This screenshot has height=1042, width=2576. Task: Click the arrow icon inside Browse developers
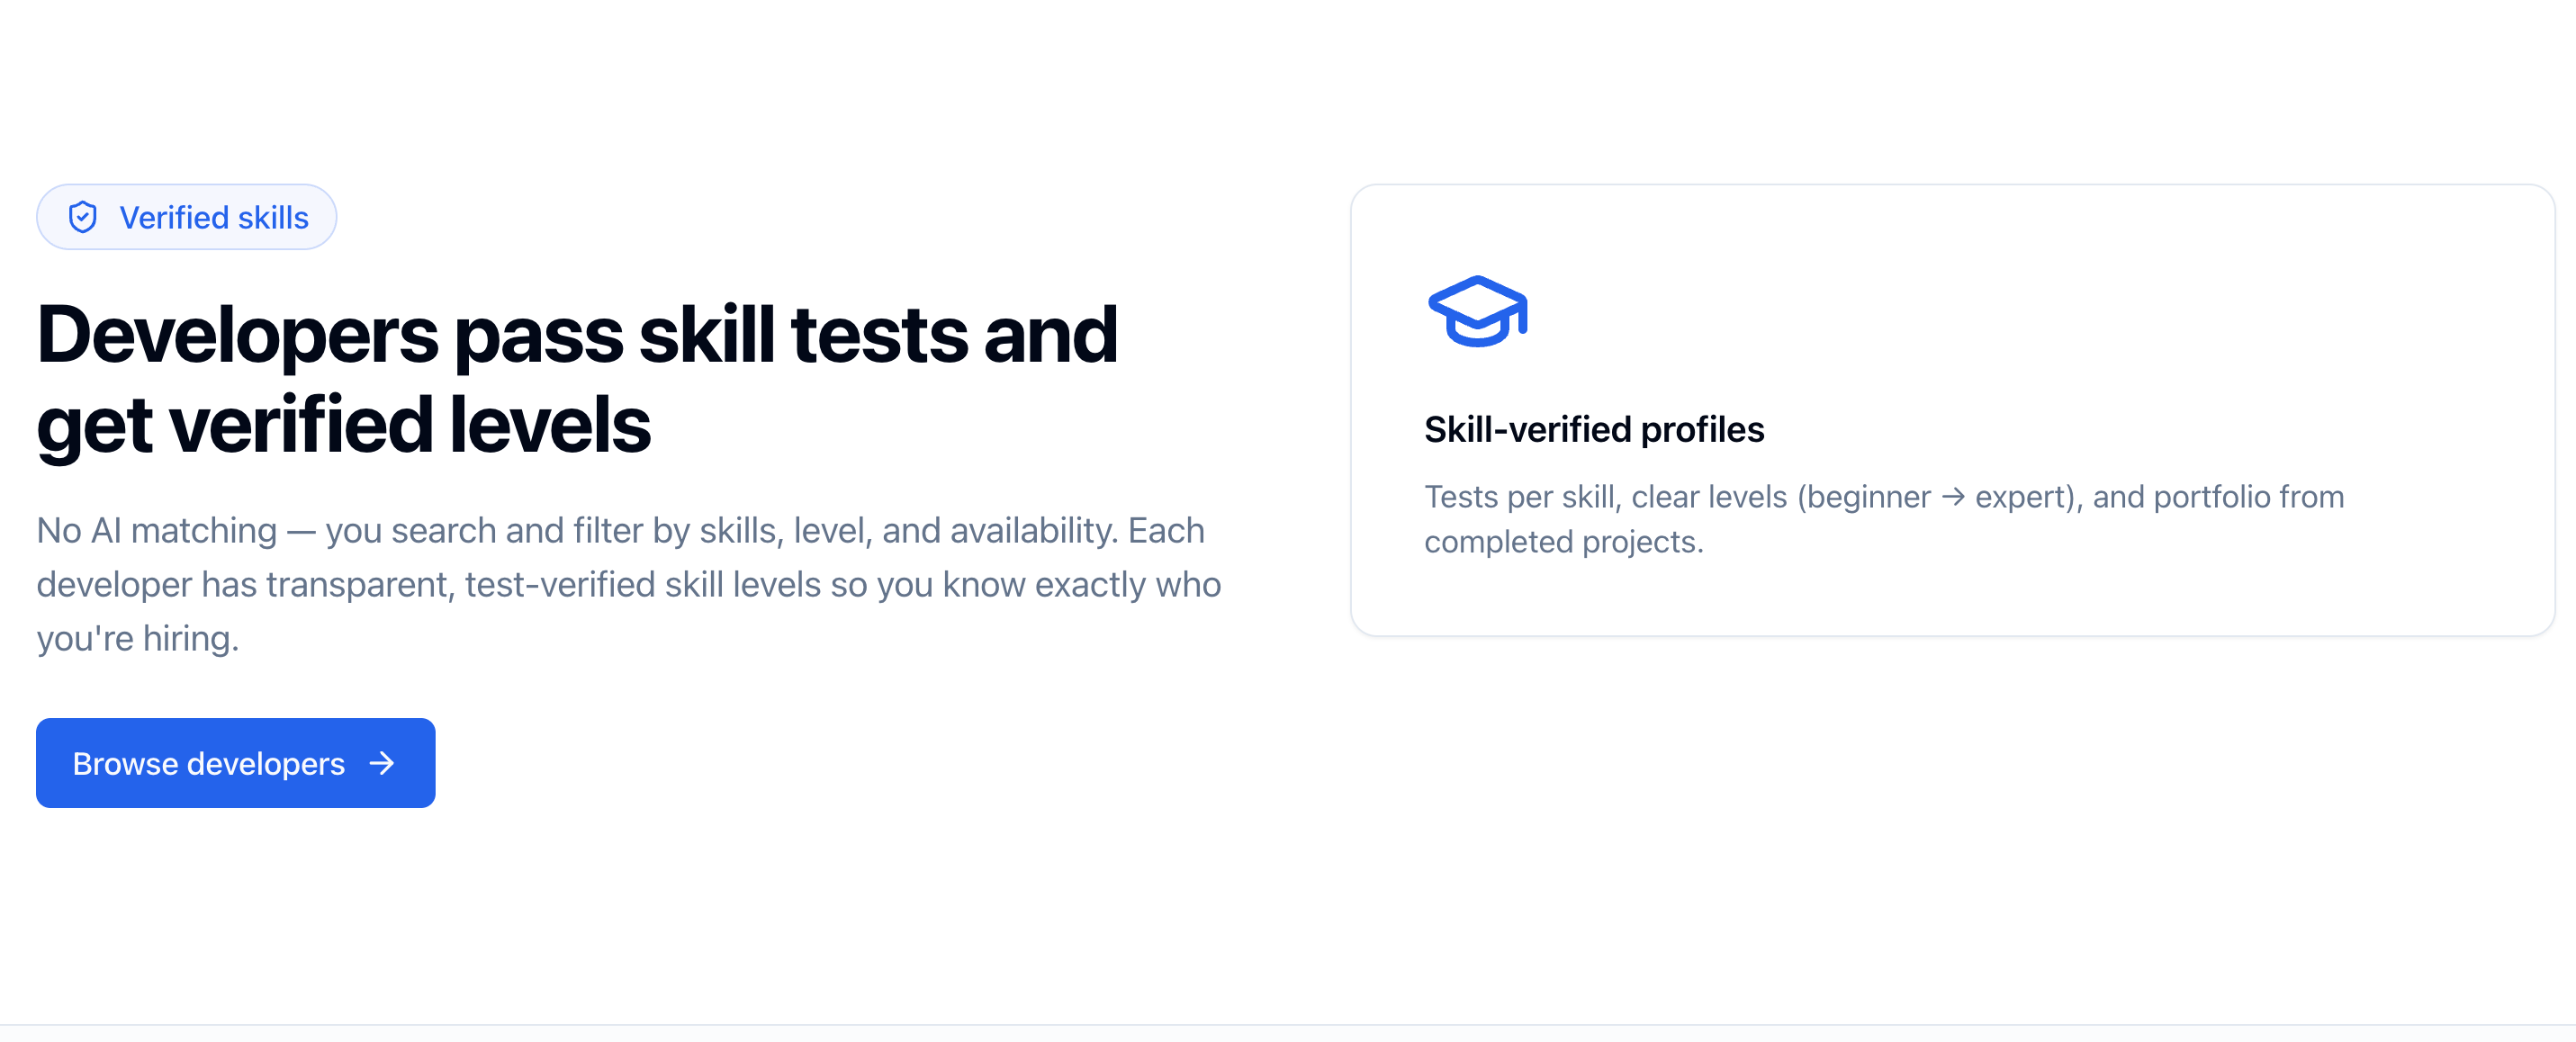point(381,764)
